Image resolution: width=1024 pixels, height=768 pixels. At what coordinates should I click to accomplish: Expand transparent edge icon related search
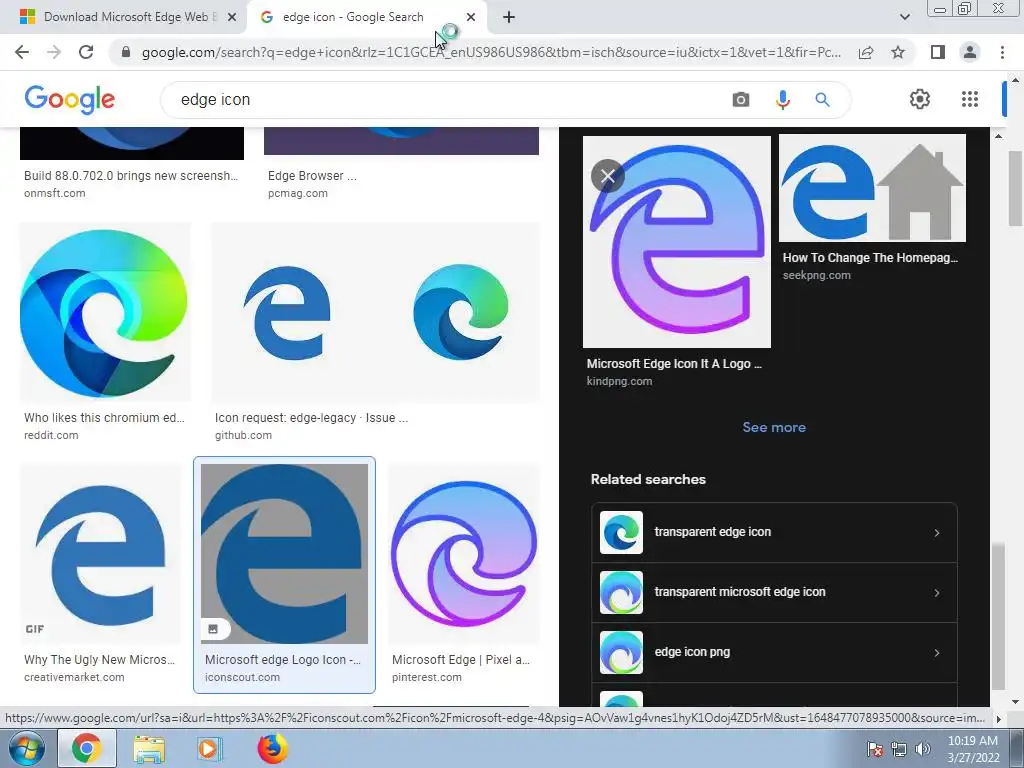tap(774, 532)
